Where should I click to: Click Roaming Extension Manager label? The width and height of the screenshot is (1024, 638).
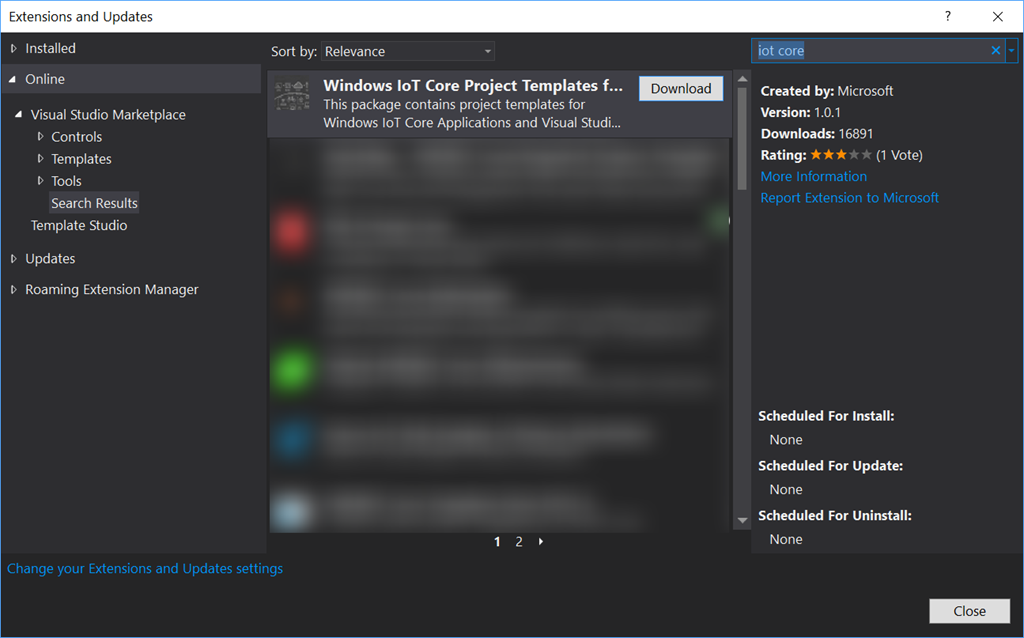pyautogui.click(x=112, y=289)
